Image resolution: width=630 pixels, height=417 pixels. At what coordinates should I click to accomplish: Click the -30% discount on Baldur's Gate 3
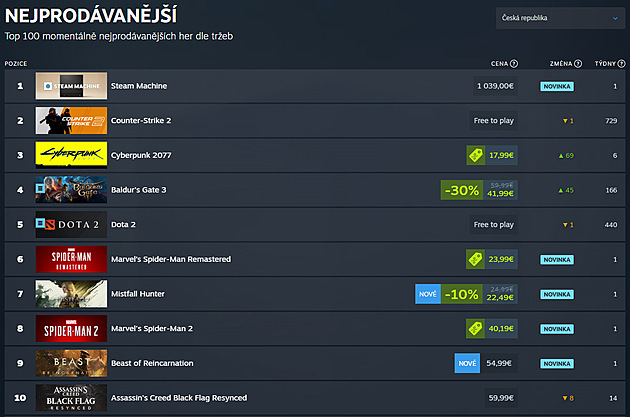click(x=462, y=190)
